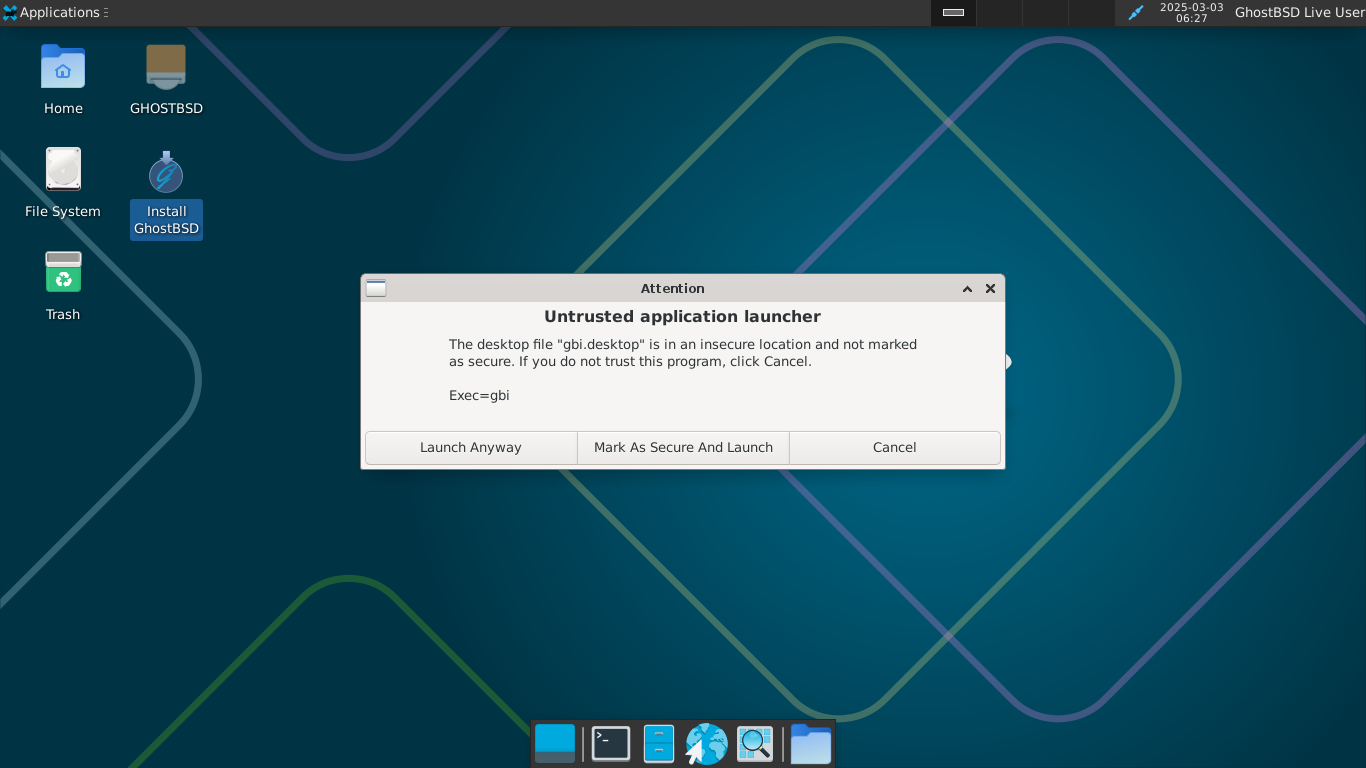Open the GhostBSD Live User menu
Image resolution: width=1366 pixels, height=768 pixels.
pyautogui.click(x=1299, y=13)
